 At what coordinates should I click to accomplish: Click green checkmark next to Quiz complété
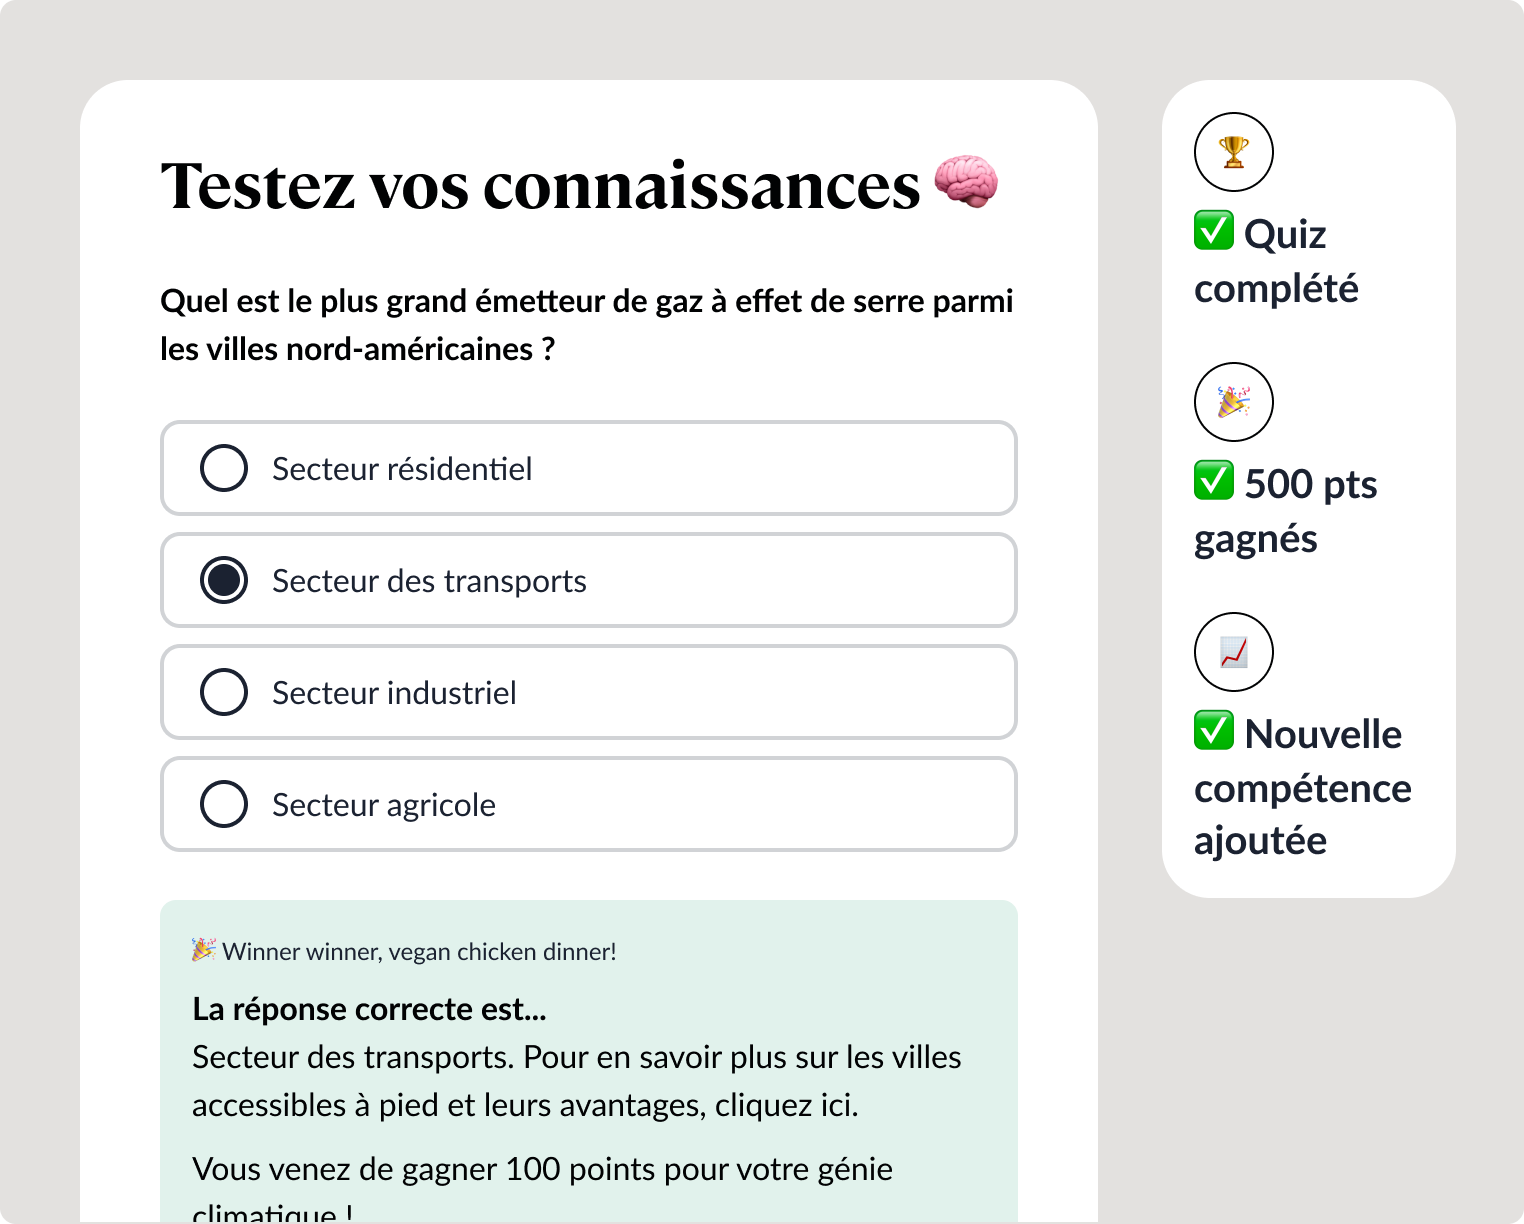pos(1214,230)
